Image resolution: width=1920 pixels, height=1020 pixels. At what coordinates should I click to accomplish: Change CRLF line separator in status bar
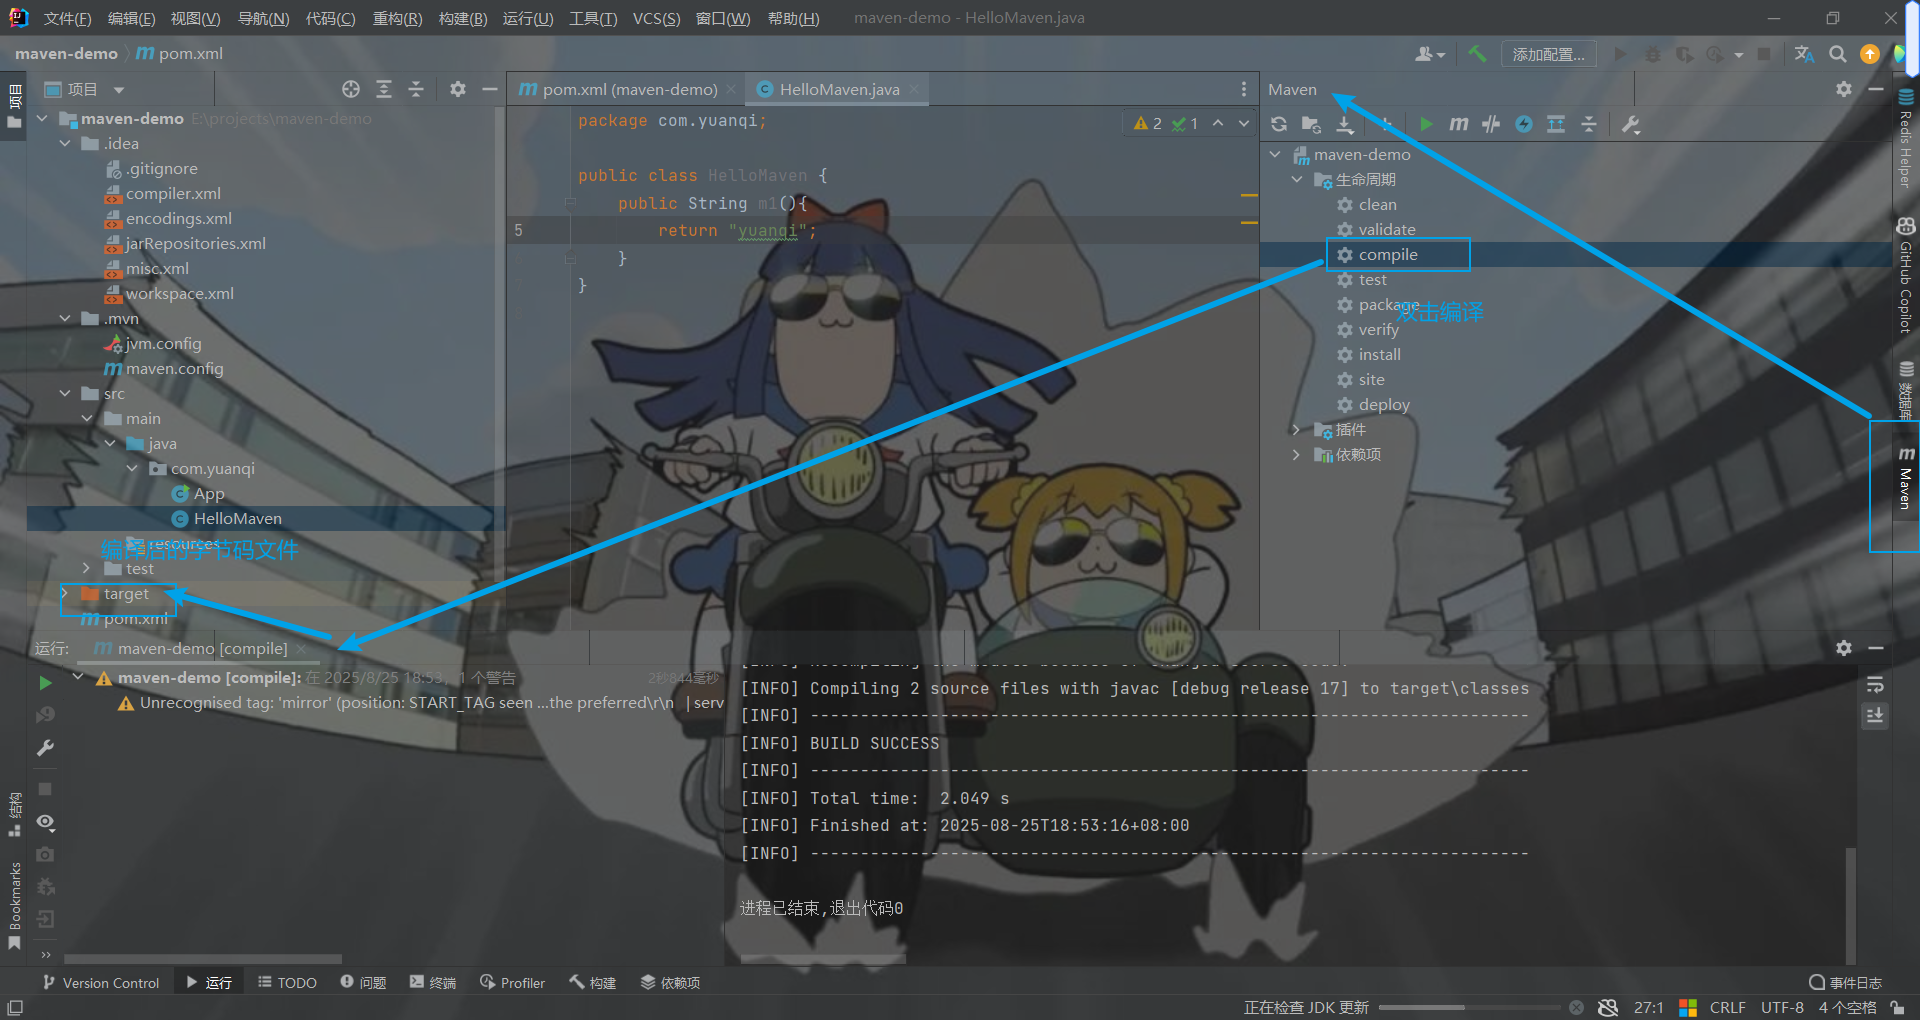[x=1727, y=1007]
